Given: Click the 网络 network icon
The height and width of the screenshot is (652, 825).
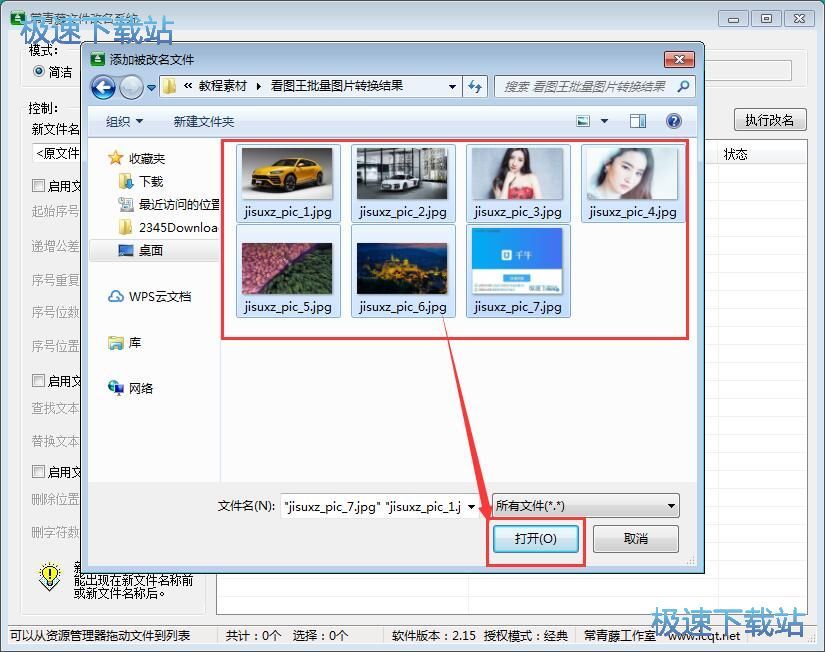Looking at the screenshot, I should (x=116, y=388).
